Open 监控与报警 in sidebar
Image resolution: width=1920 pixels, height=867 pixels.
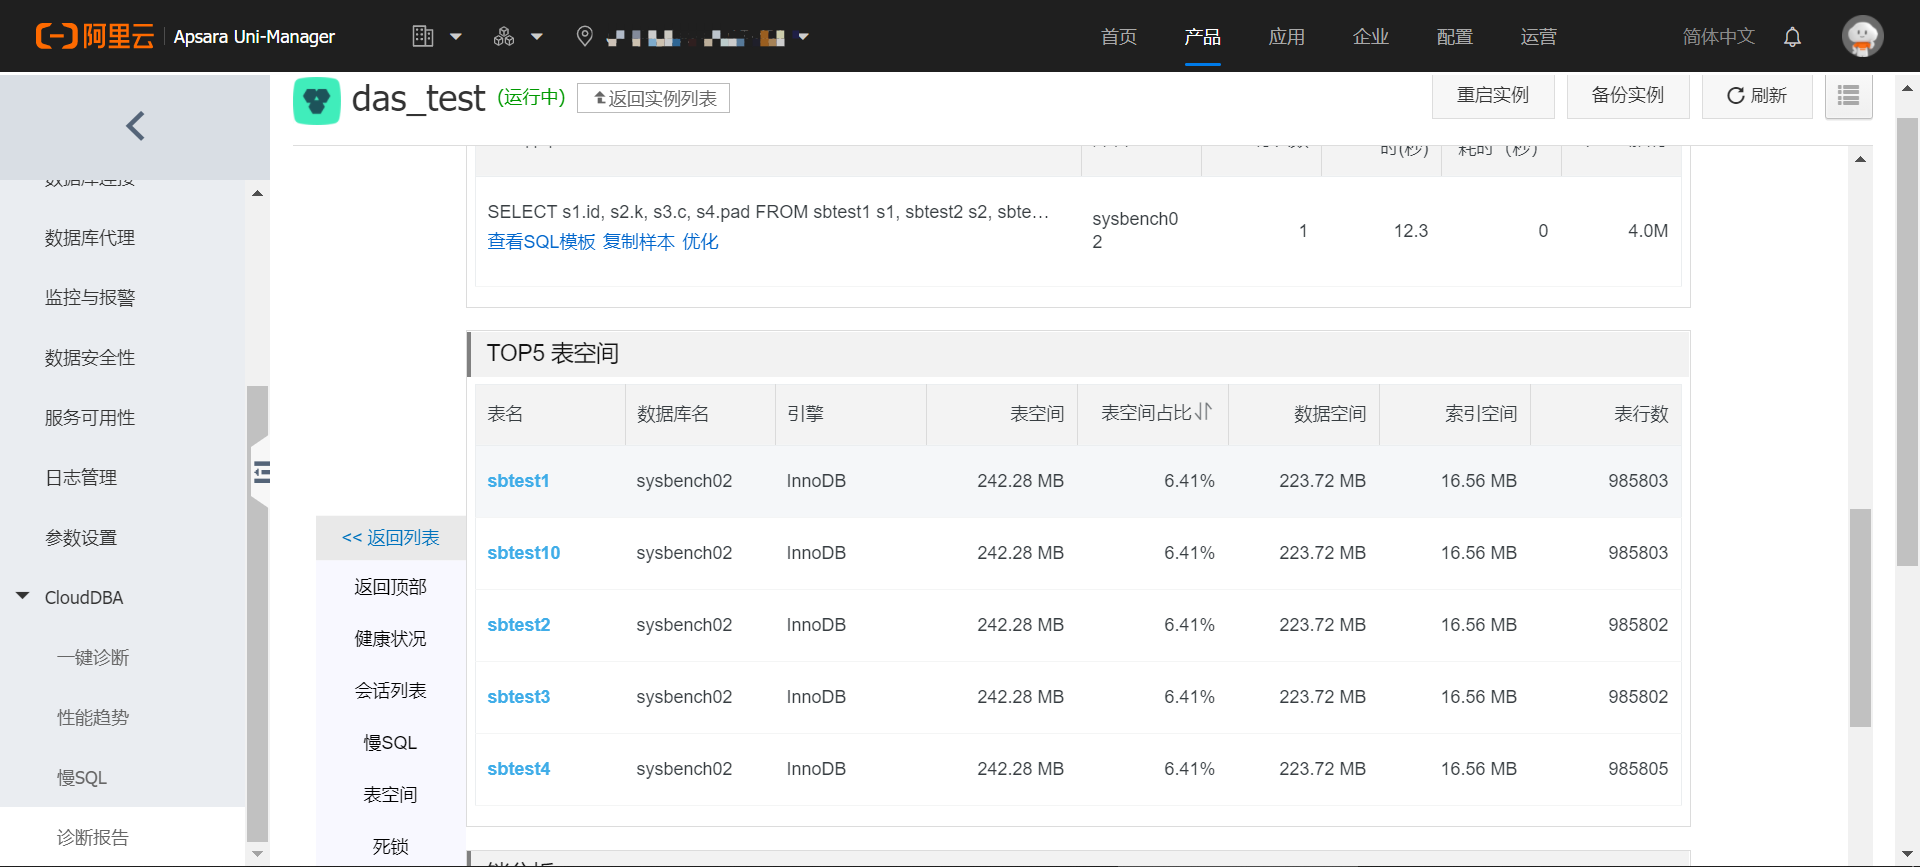coord(90,298)
